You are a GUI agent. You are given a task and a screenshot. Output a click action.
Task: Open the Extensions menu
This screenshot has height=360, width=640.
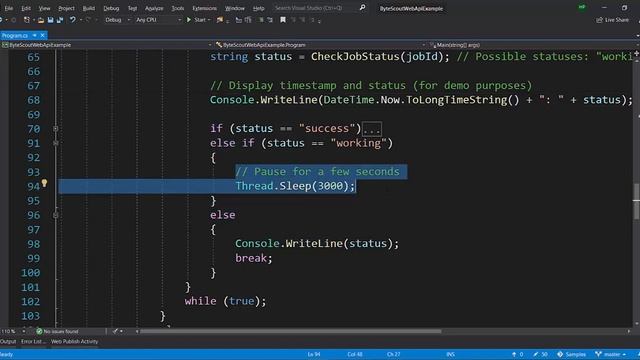[x=204, y=8]
